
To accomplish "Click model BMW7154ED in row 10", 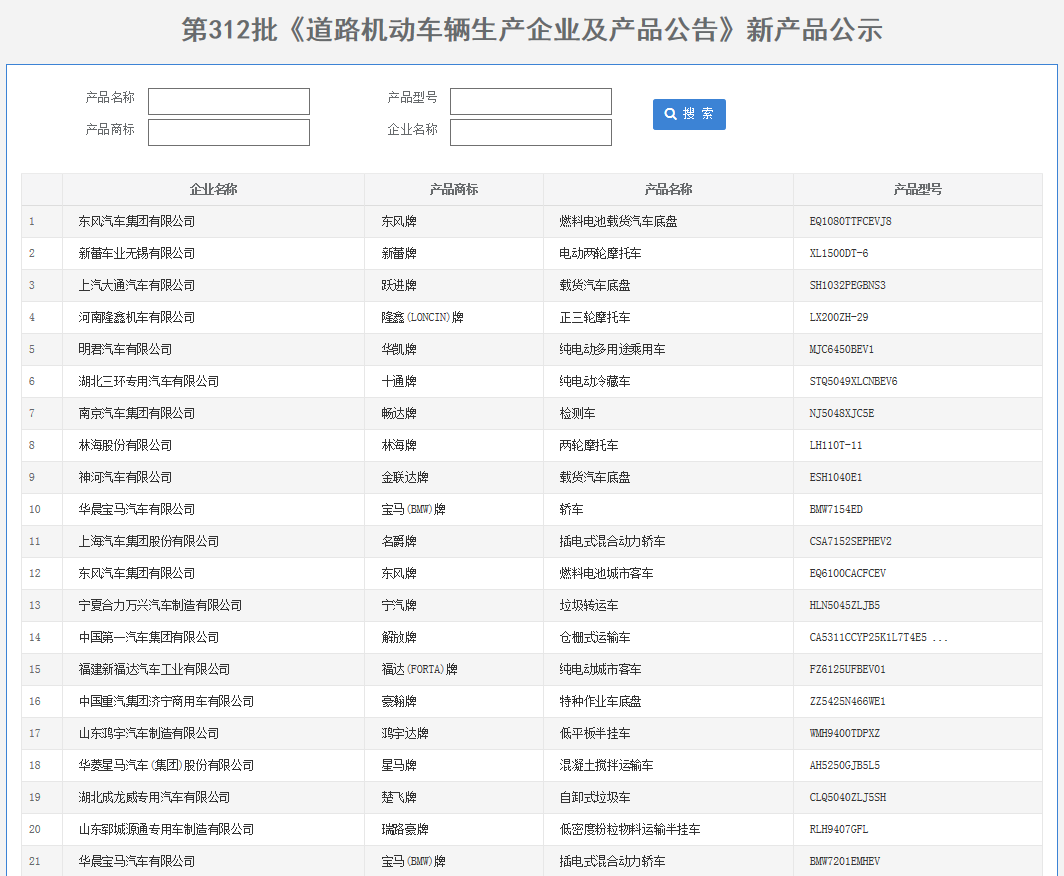I will click(x=836, y=509).
